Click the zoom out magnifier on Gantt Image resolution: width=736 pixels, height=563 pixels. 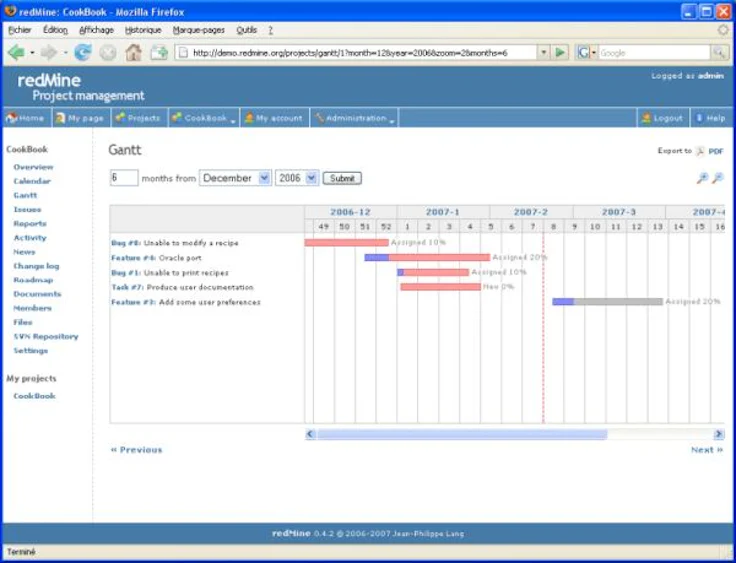point(718,178)
